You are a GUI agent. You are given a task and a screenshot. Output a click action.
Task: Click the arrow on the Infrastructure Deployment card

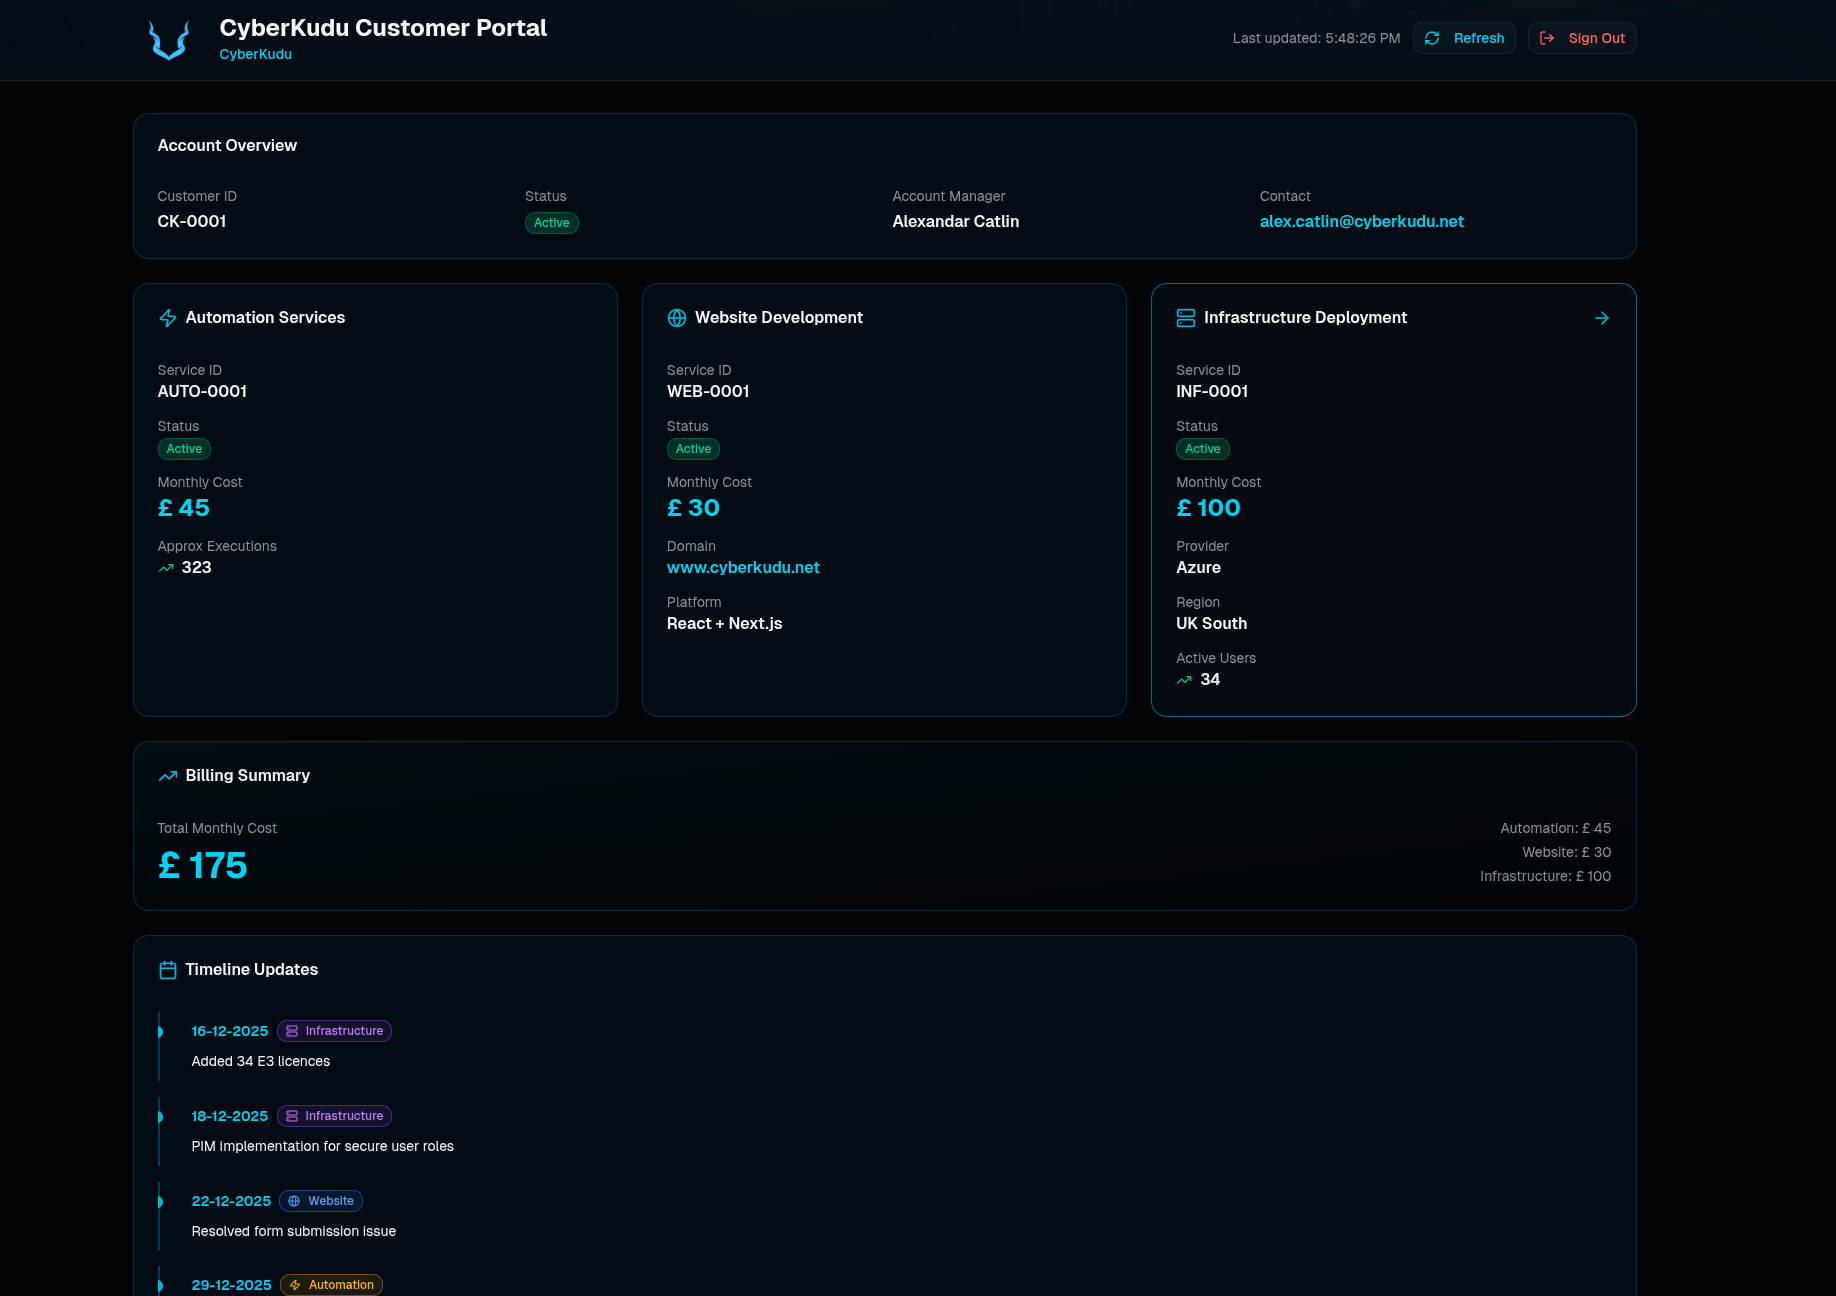[1602, 318]
